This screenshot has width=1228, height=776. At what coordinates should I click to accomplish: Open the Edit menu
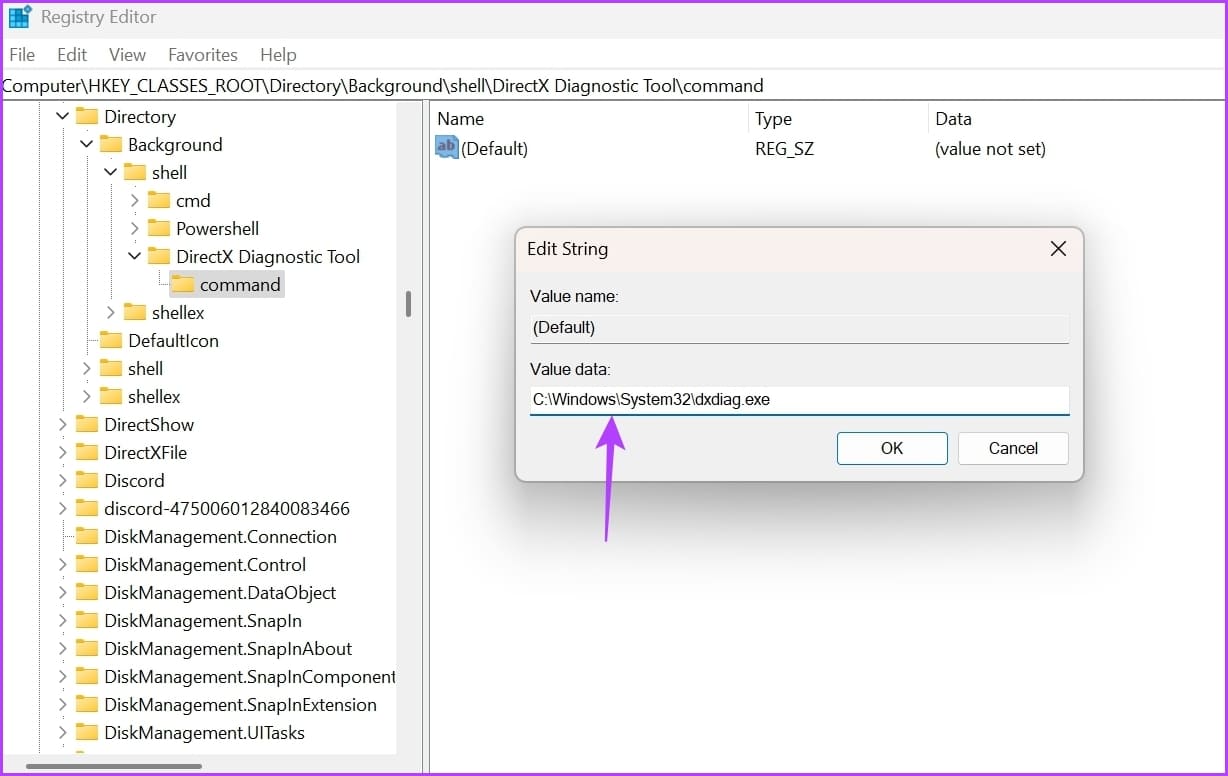pos(72,55)
